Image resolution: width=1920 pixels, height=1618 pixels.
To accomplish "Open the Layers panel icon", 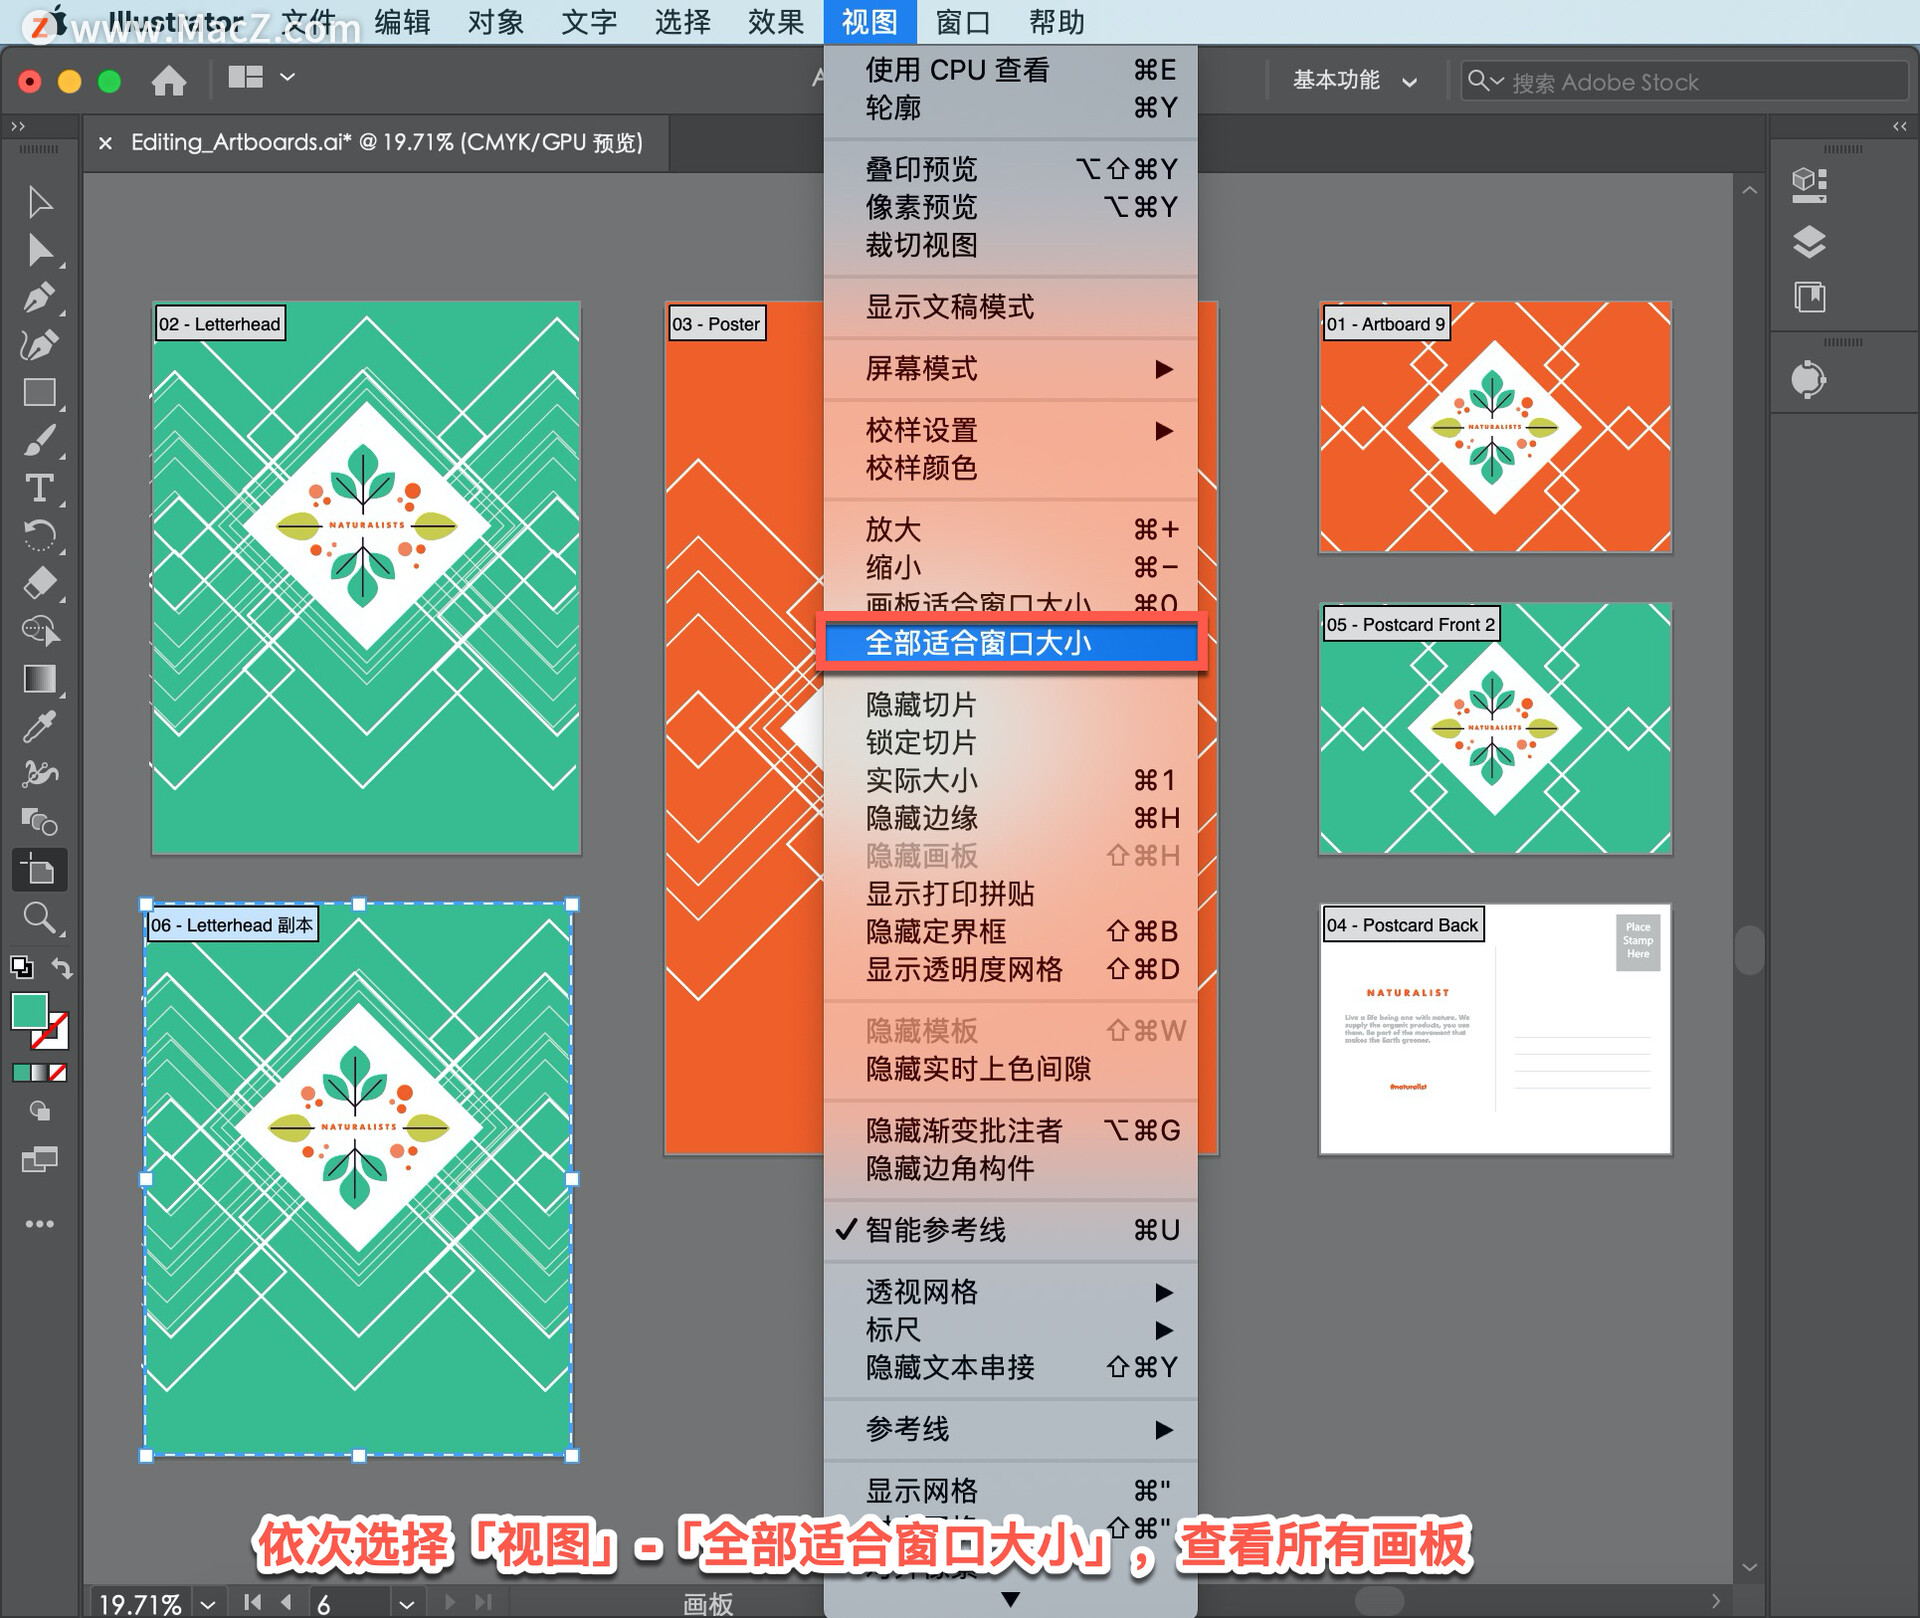I will 1809,242.
